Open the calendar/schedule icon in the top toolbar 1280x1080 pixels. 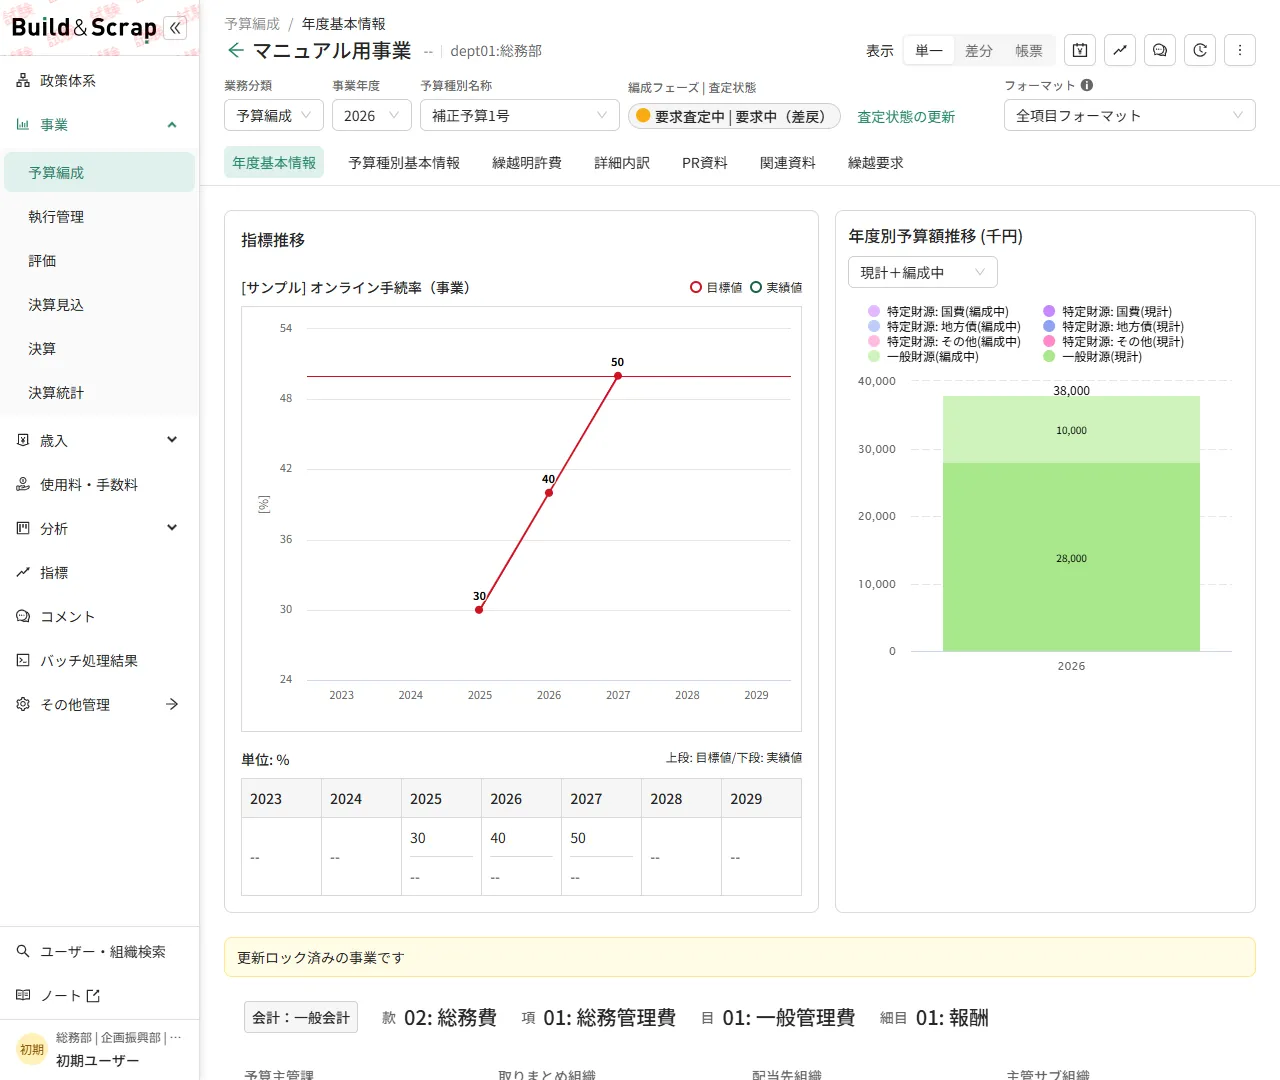click(x=1080, y=50)
